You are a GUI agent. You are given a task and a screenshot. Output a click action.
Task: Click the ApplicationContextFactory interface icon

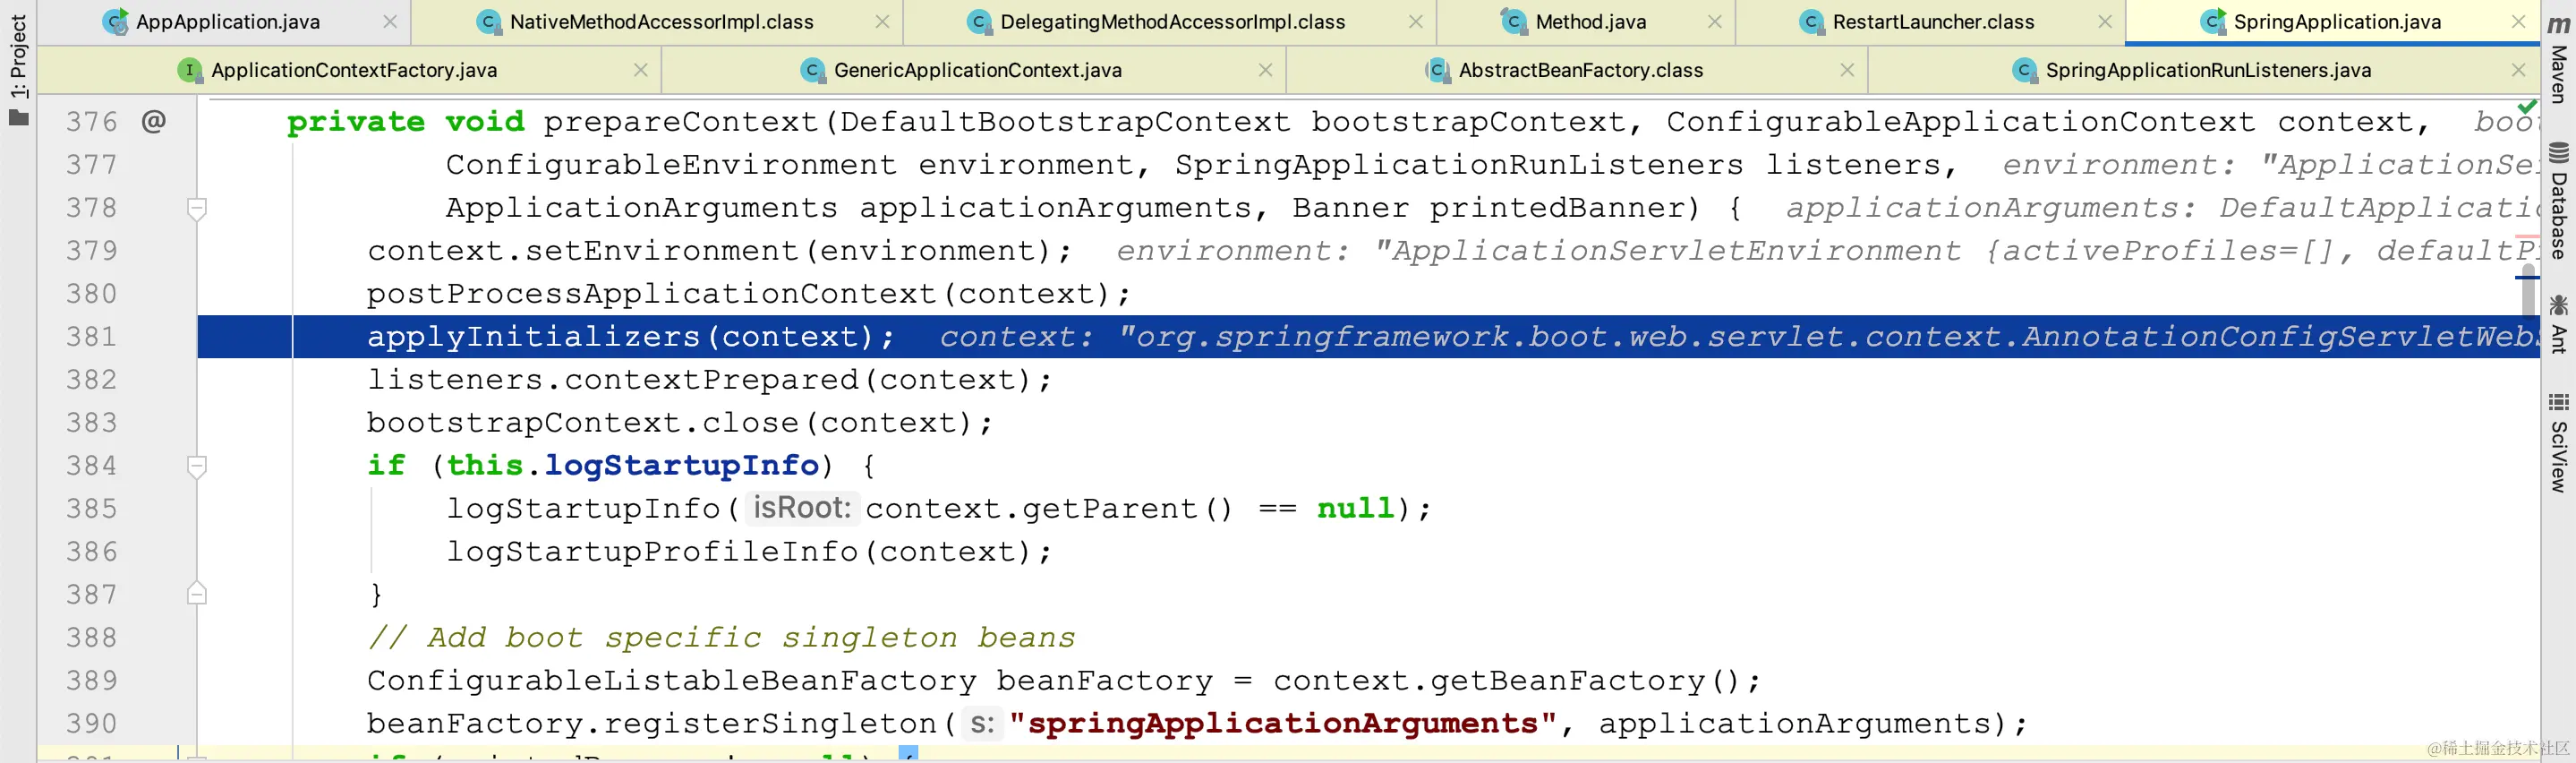189,70
